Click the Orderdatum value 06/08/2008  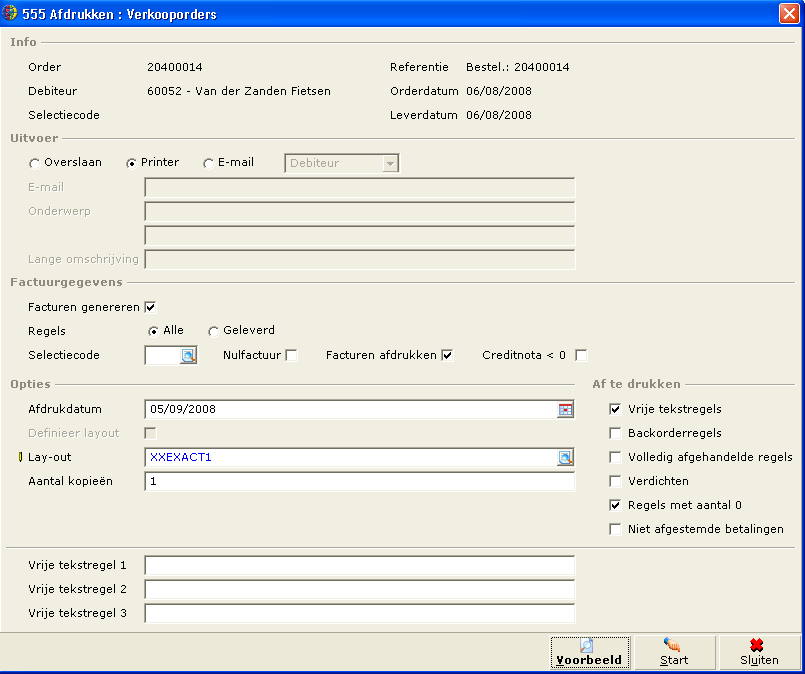[x=499, y=91]
